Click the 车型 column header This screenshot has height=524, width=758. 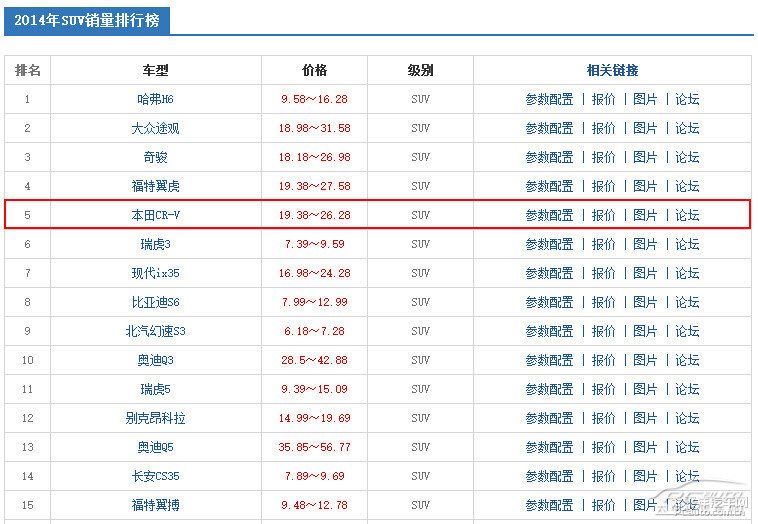tap(155, 71)
